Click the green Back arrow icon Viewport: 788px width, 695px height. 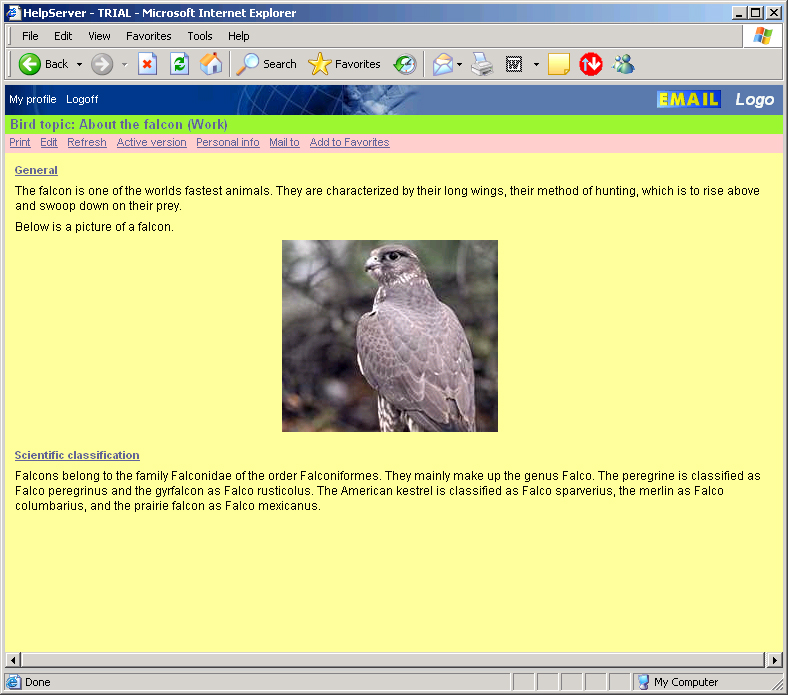[x=30, y=64]
